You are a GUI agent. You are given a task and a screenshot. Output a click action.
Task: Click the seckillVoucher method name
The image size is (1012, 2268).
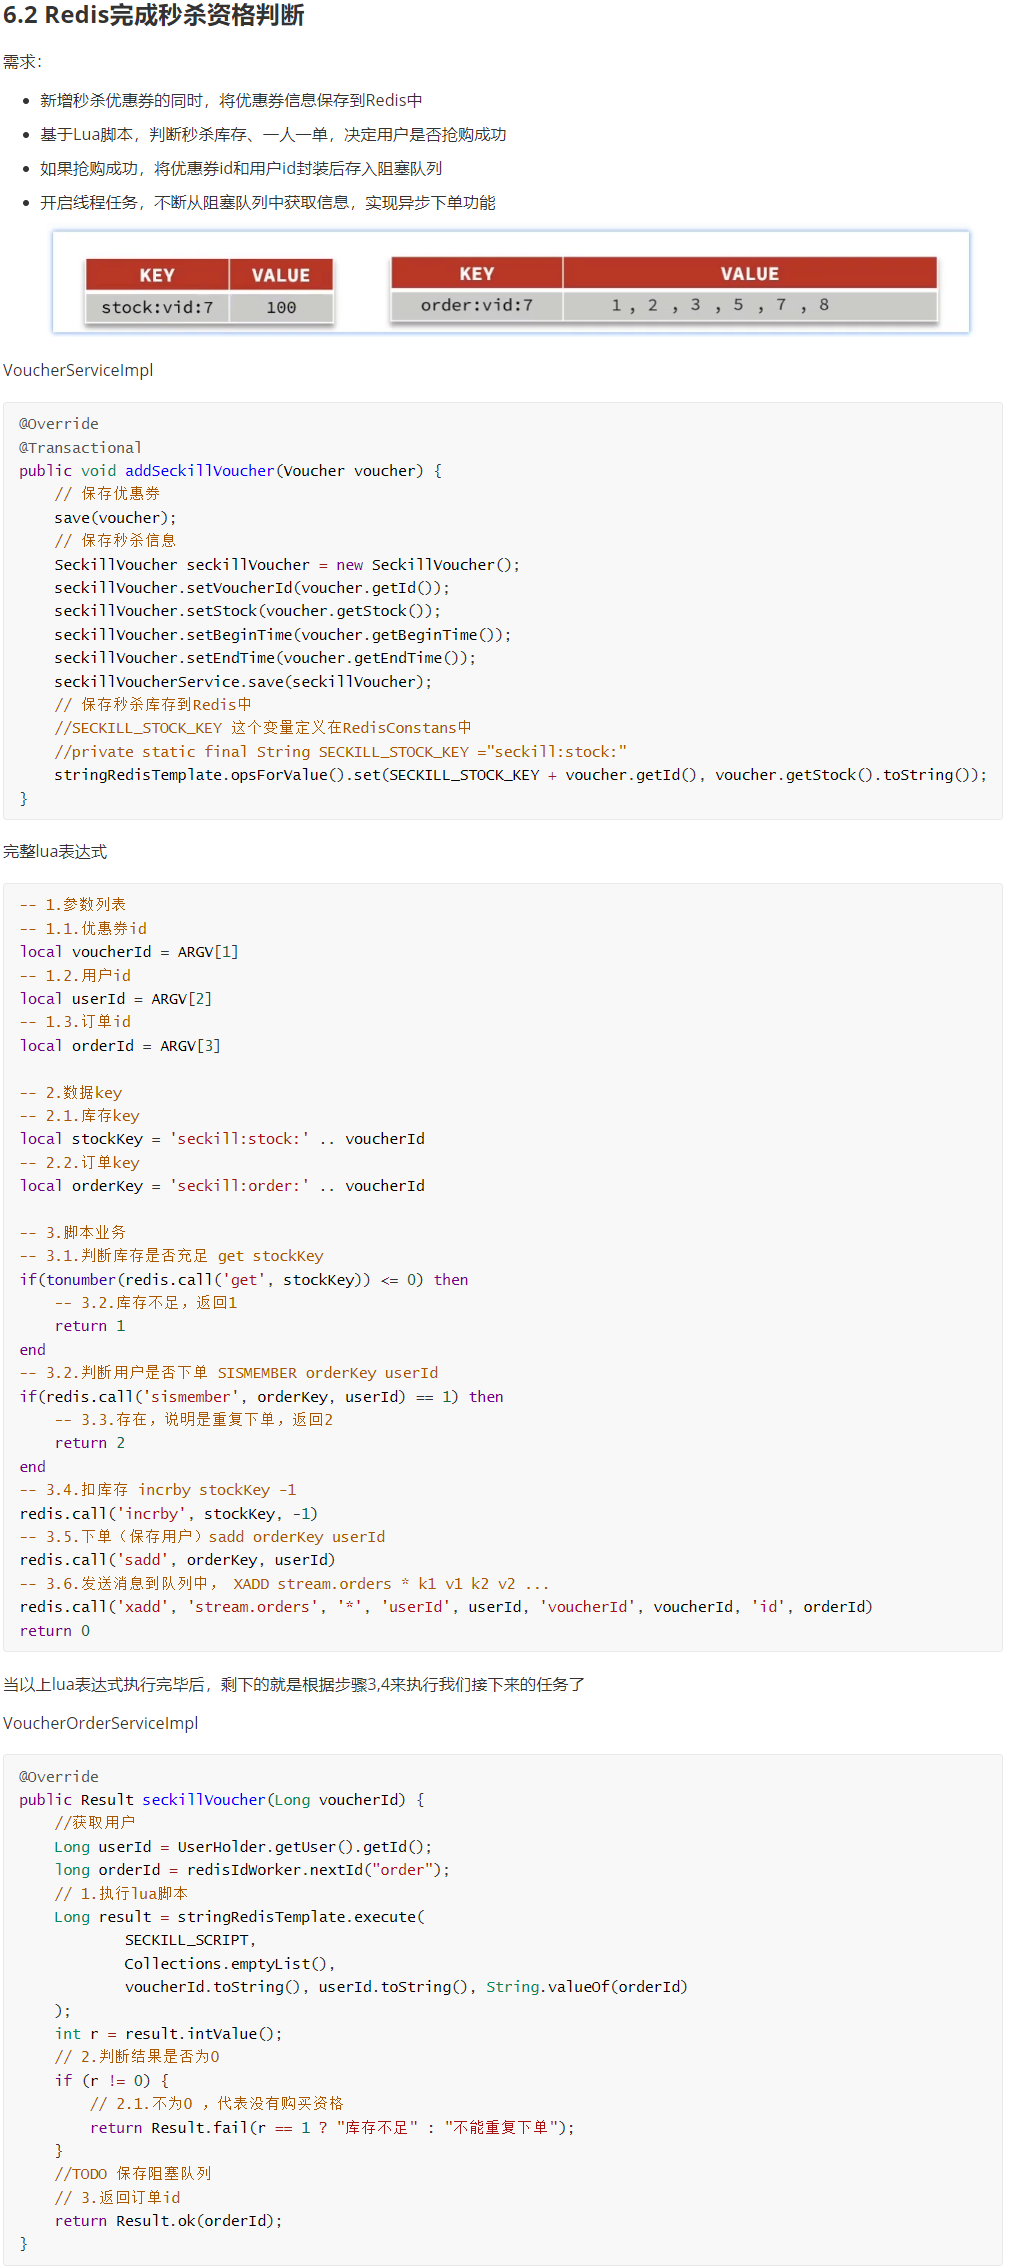(204, 1800)
